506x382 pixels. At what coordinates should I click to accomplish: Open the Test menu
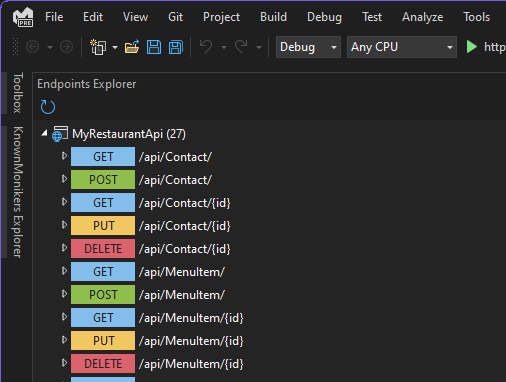(372, 17)
